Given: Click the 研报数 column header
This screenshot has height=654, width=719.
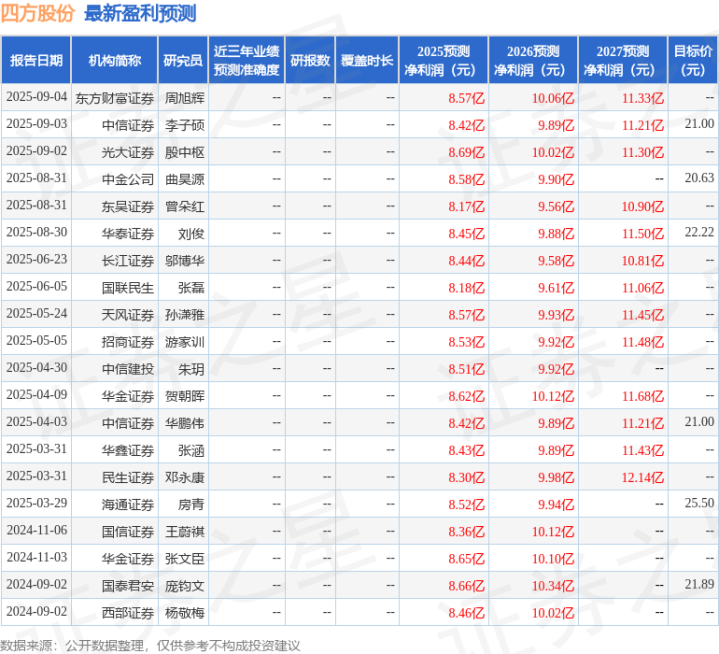Looking at the screenshot, I should [x=309, y=60].
